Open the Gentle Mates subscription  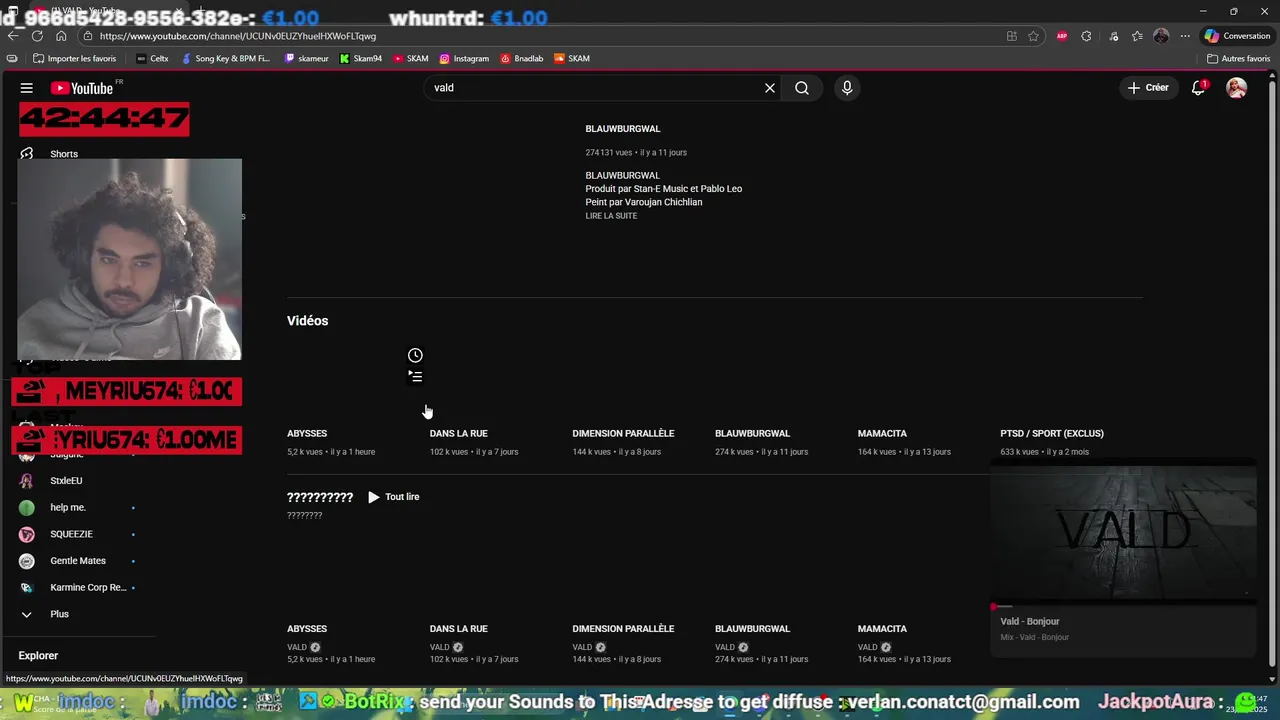[x=78, y=561]
